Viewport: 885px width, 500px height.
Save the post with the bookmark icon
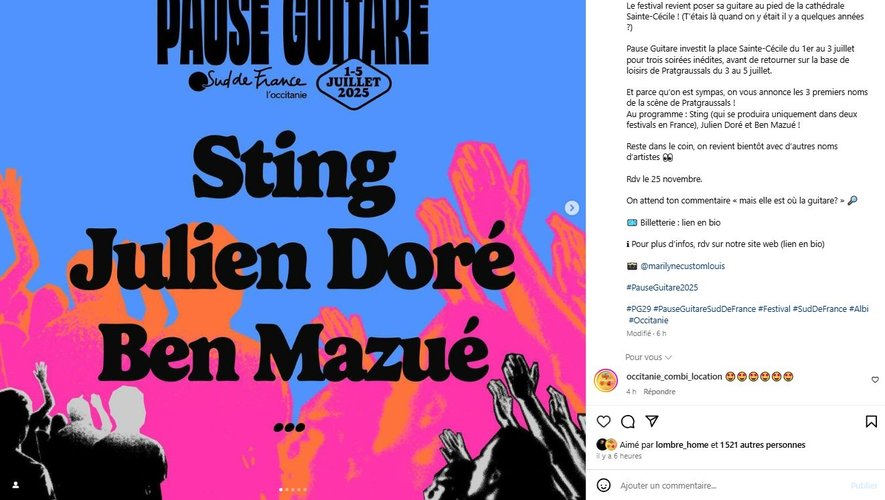coord(871,422)
